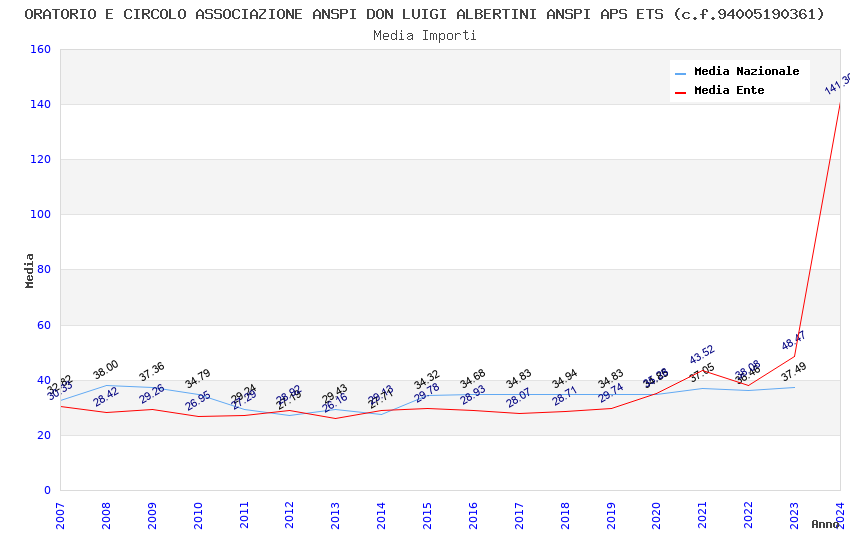Click the 'Anno' x-axis title
This screenshot has height=550, width=850.
click(825, 524)
